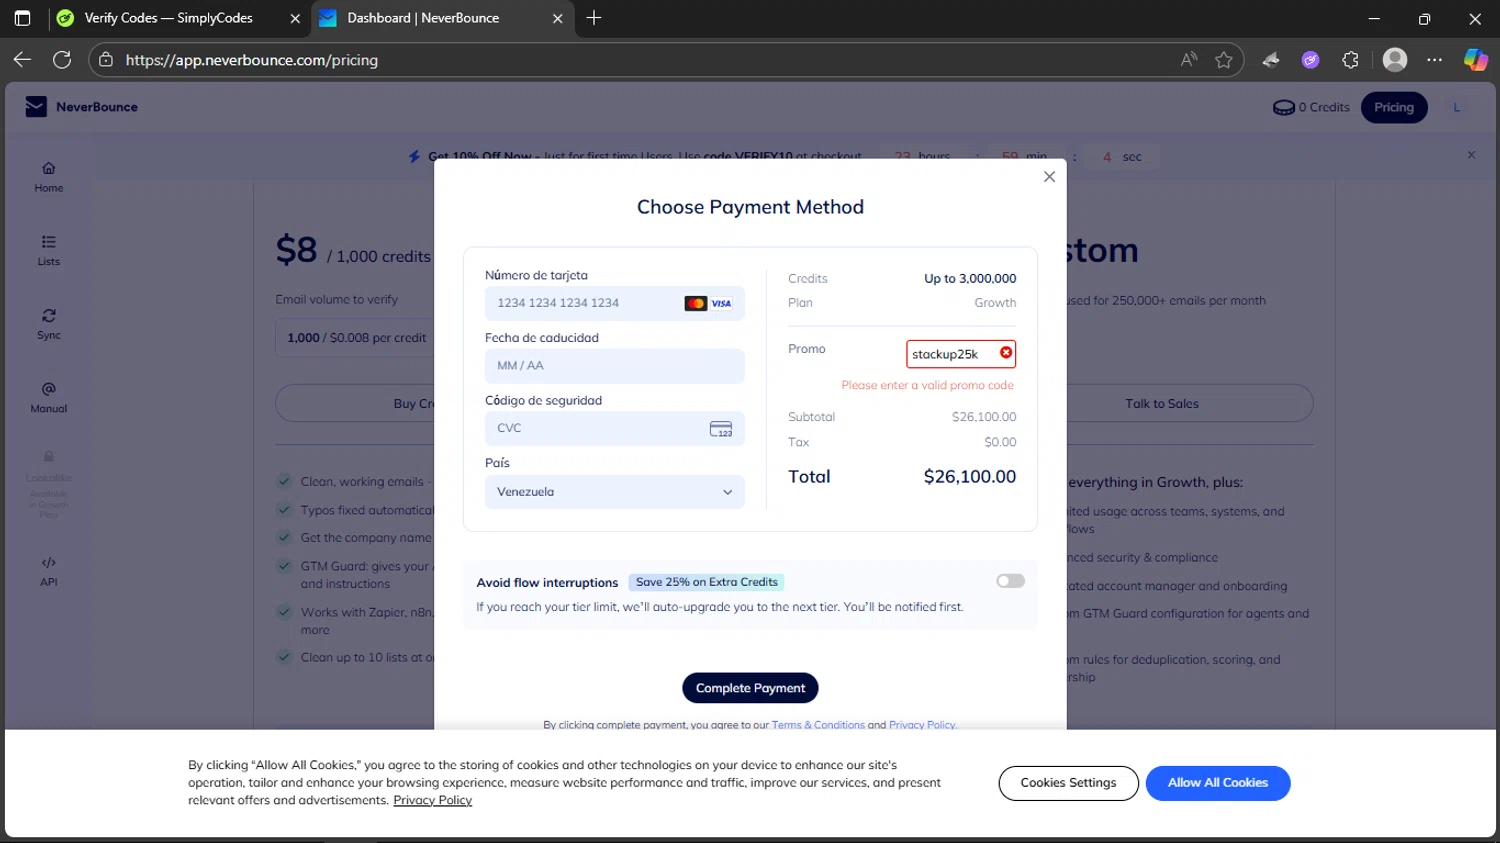Click the CVC card helper icon
The height and width of the screenshot is (843, 1500).
click(721, 429)
